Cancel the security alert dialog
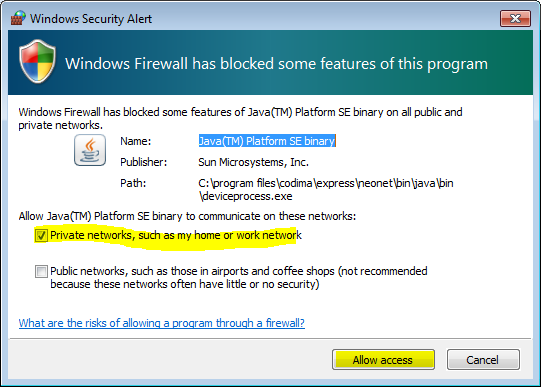The width and height of the screenshot is (541, 387). 483,360
